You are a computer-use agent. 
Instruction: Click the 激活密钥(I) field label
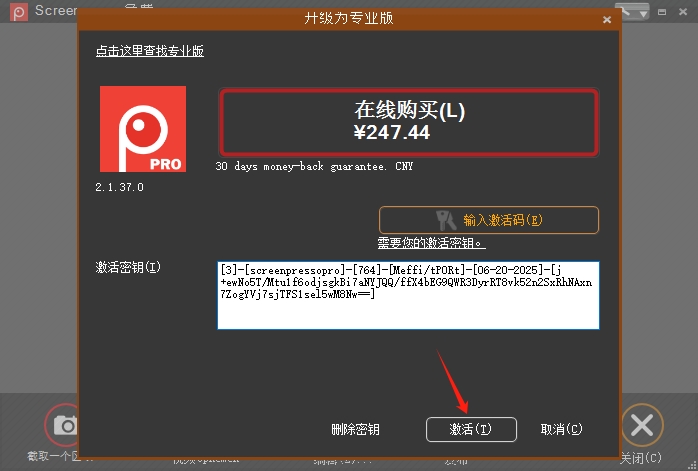tap(128, 268)
